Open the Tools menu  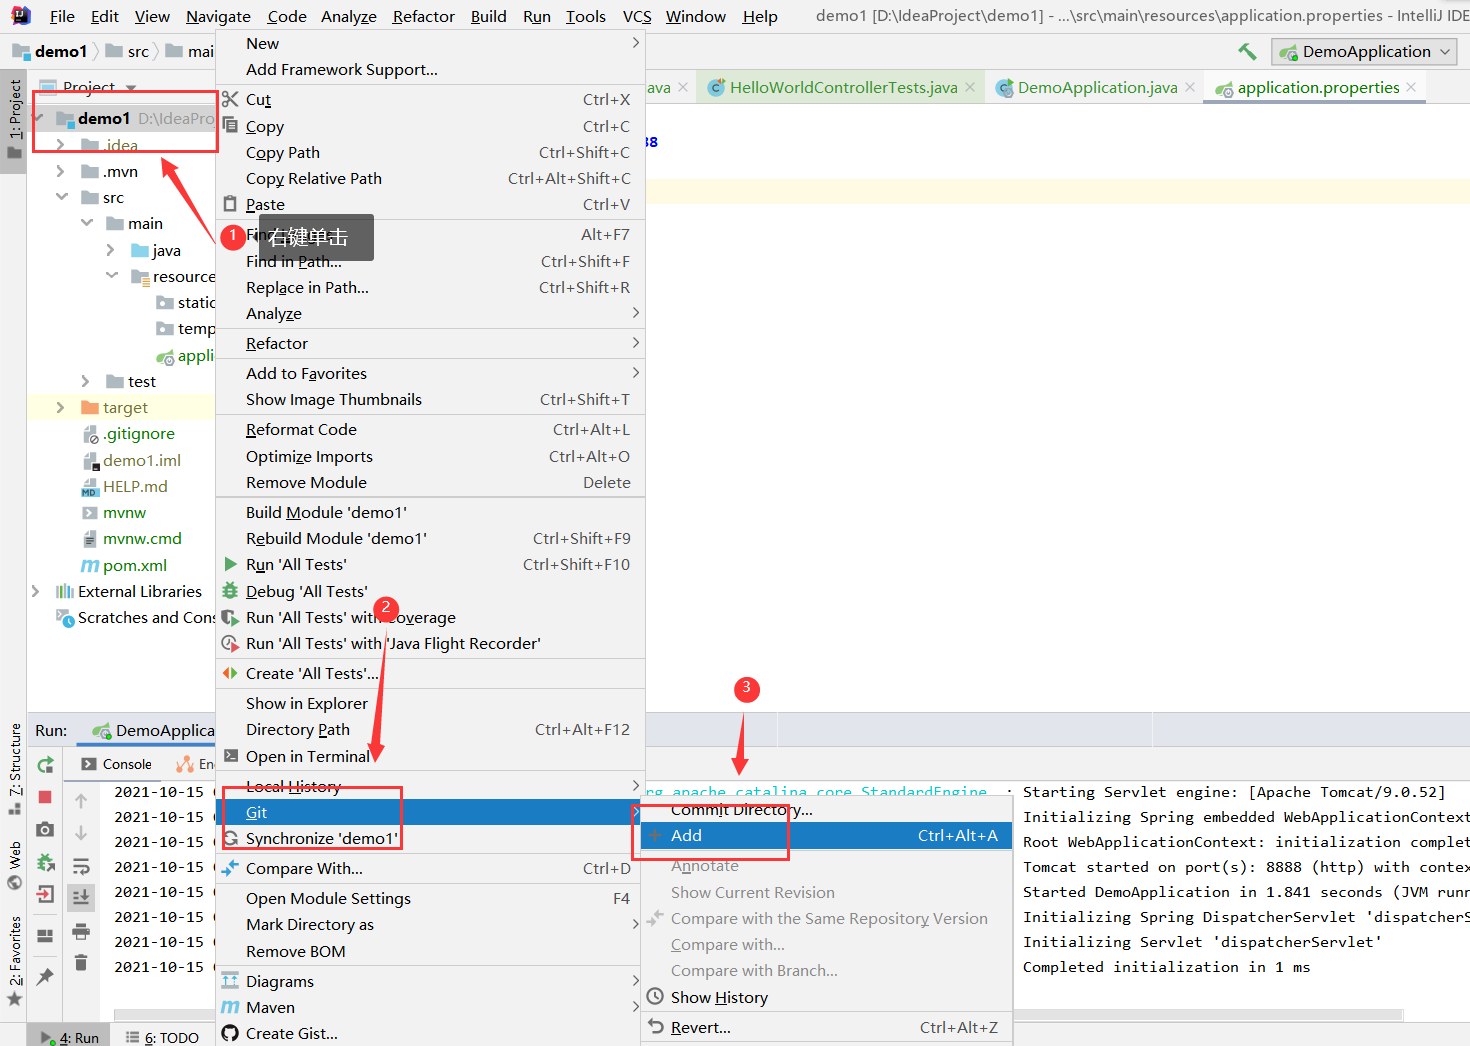(585, 16)
